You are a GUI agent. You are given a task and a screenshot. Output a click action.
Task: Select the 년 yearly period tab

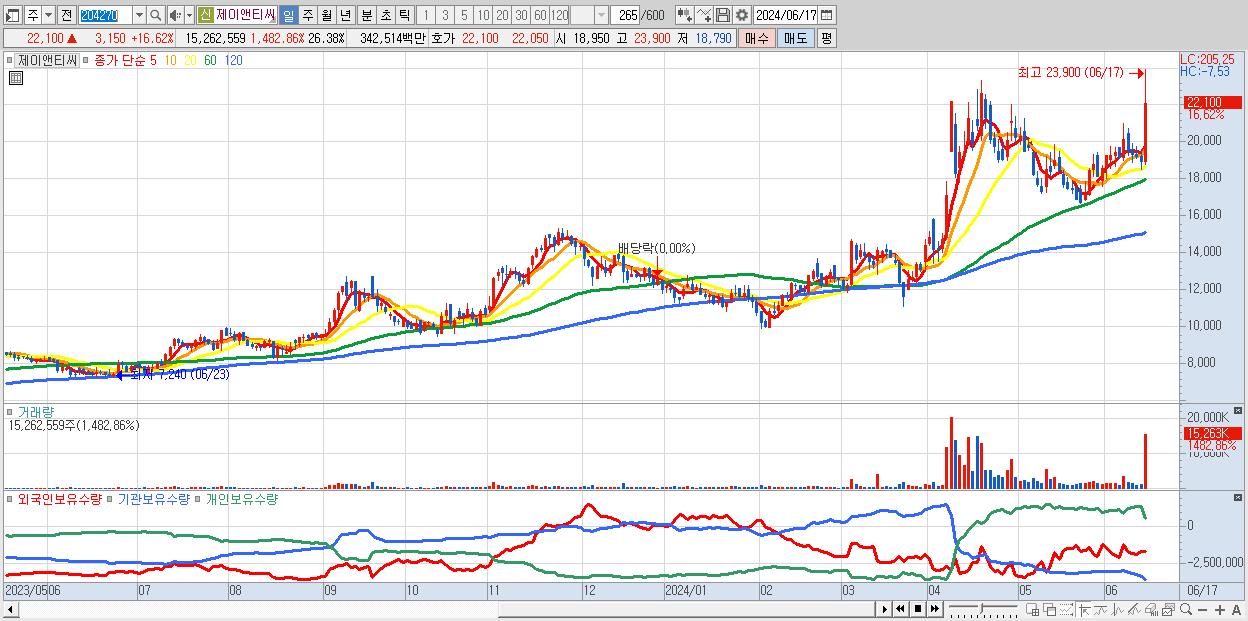(346, 16)
